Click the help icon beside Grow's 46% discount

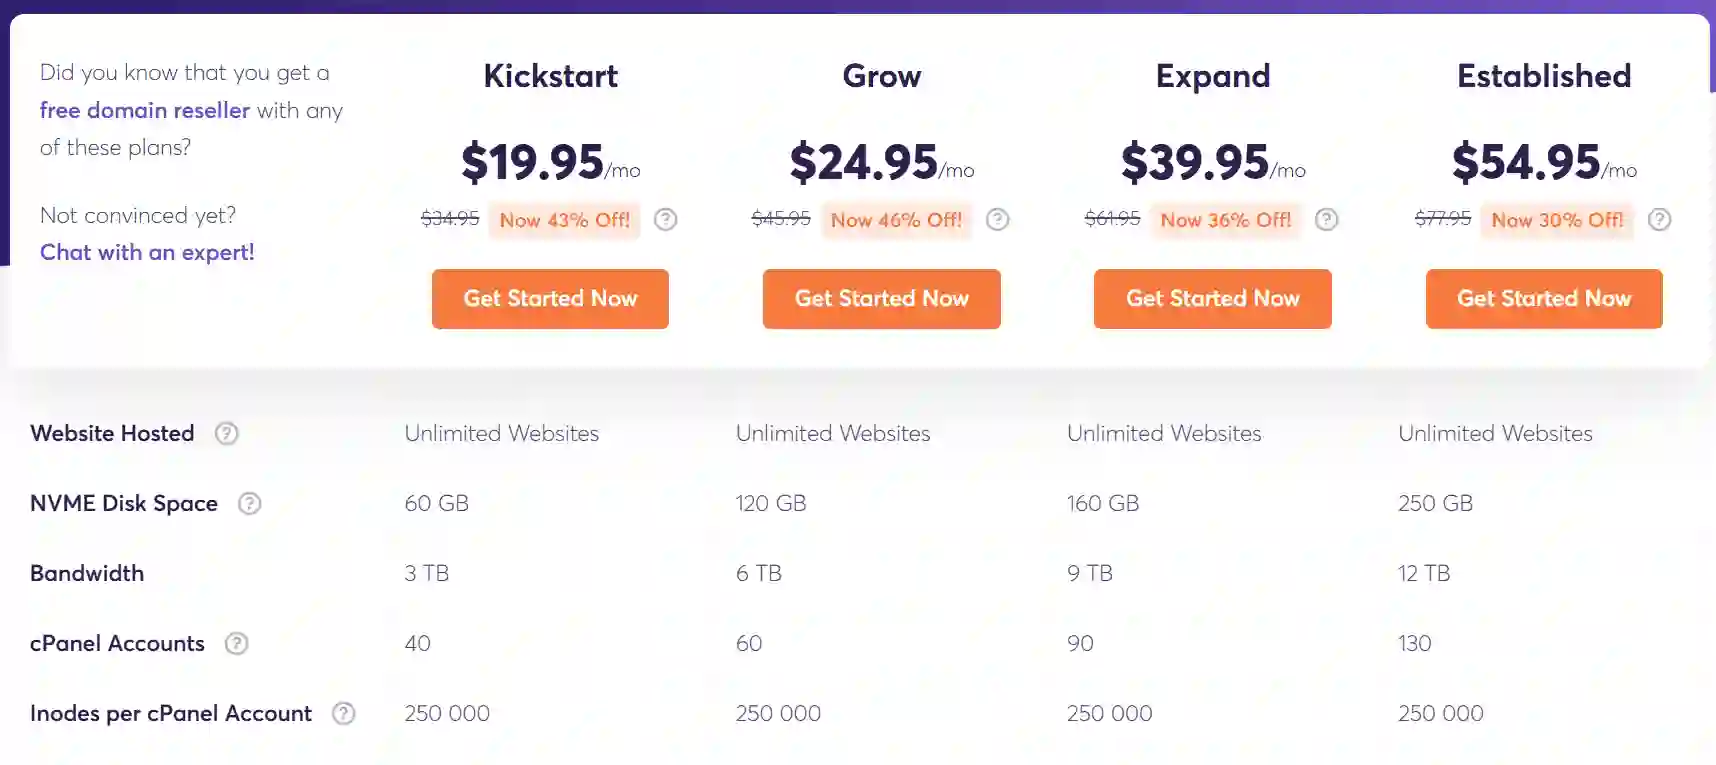[x=997, y=219]
